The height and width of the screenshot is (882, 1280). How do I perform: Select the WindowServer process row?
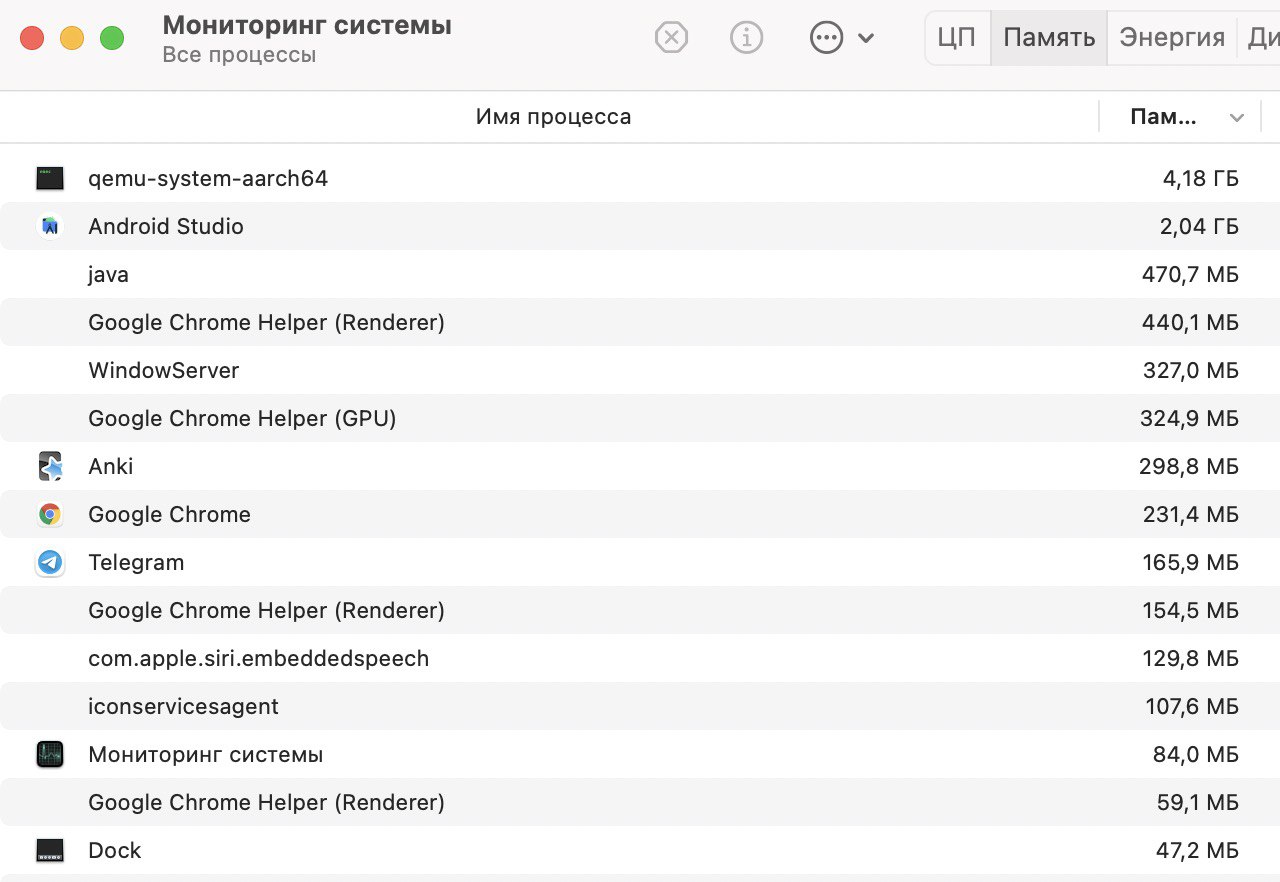click(x=640, y=370)
